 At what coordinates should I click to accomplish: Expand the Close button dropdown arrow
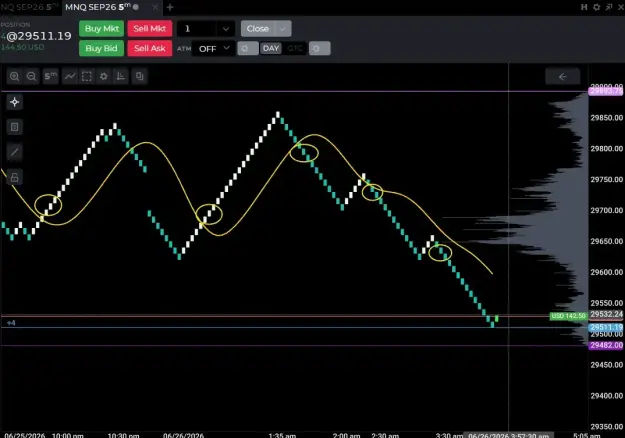[x=283, y=29]
